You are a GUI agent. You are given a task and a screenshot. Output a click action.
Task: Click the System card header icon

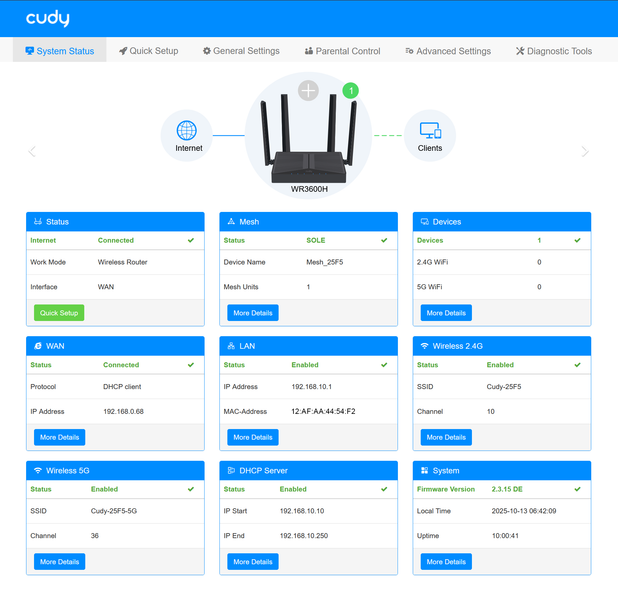click(x=424, y=470)
